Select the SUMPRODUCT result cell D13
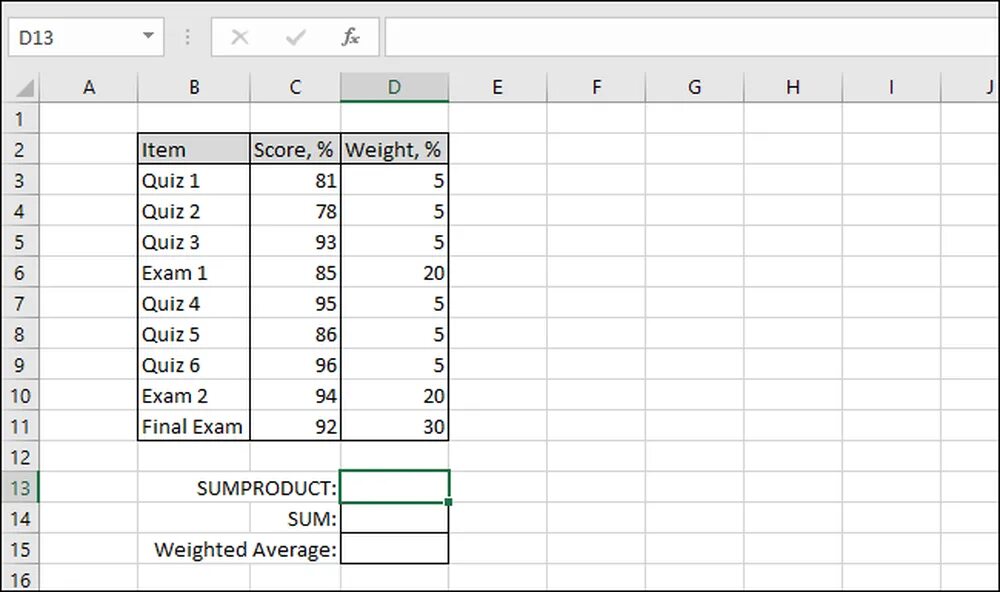The width and height of the screenshot is (1000, 592). [395, 487]
